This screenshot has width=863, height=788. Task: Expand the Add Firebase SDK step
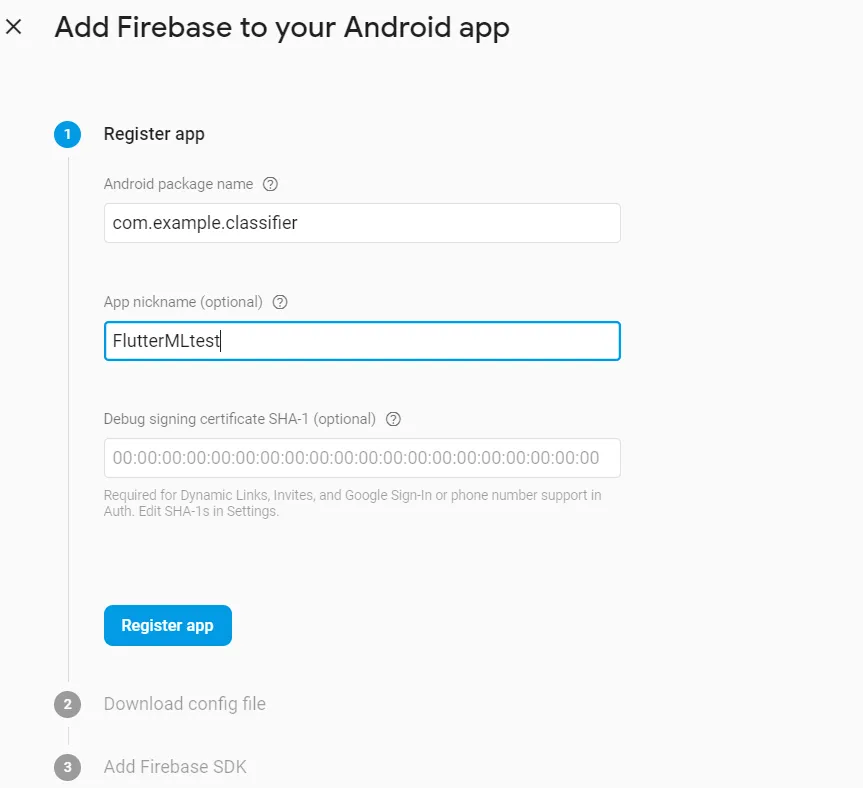pos(175,767)
